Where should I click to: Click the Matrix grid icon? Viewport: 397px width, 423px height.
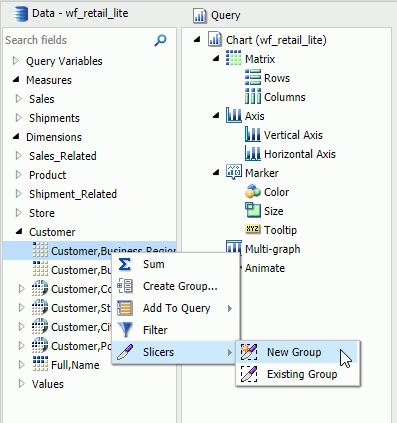(233, 58)
